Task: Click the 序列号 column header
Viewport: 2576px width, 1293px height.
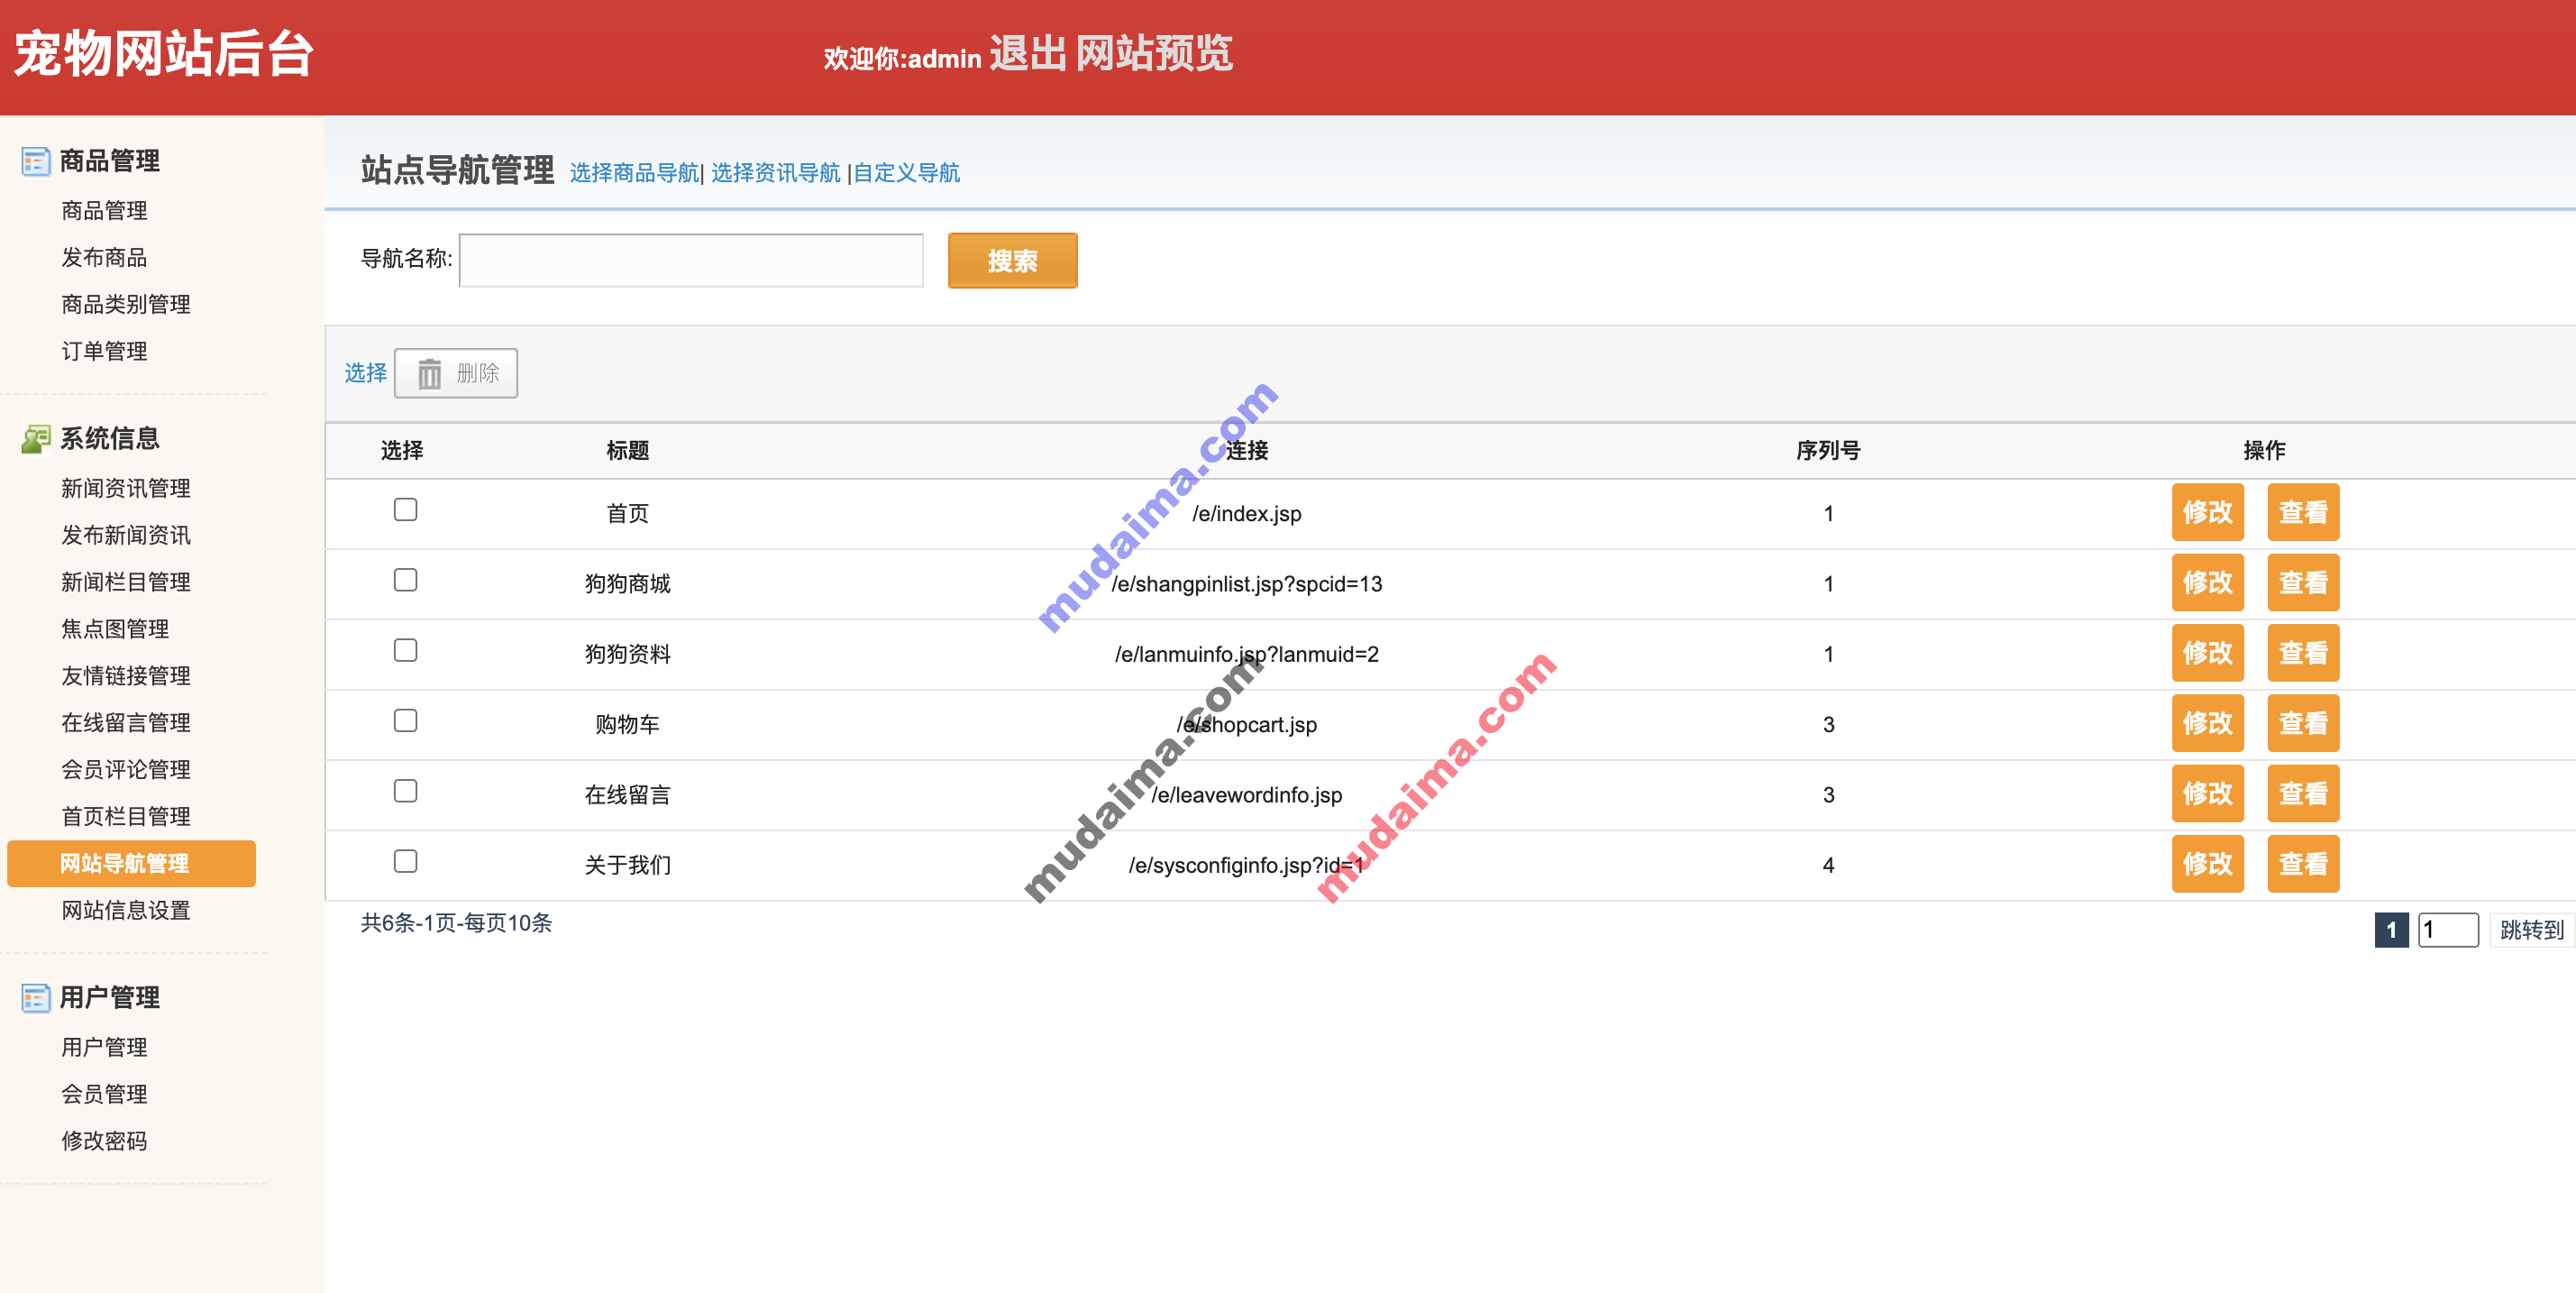Action: [1827, 451]
